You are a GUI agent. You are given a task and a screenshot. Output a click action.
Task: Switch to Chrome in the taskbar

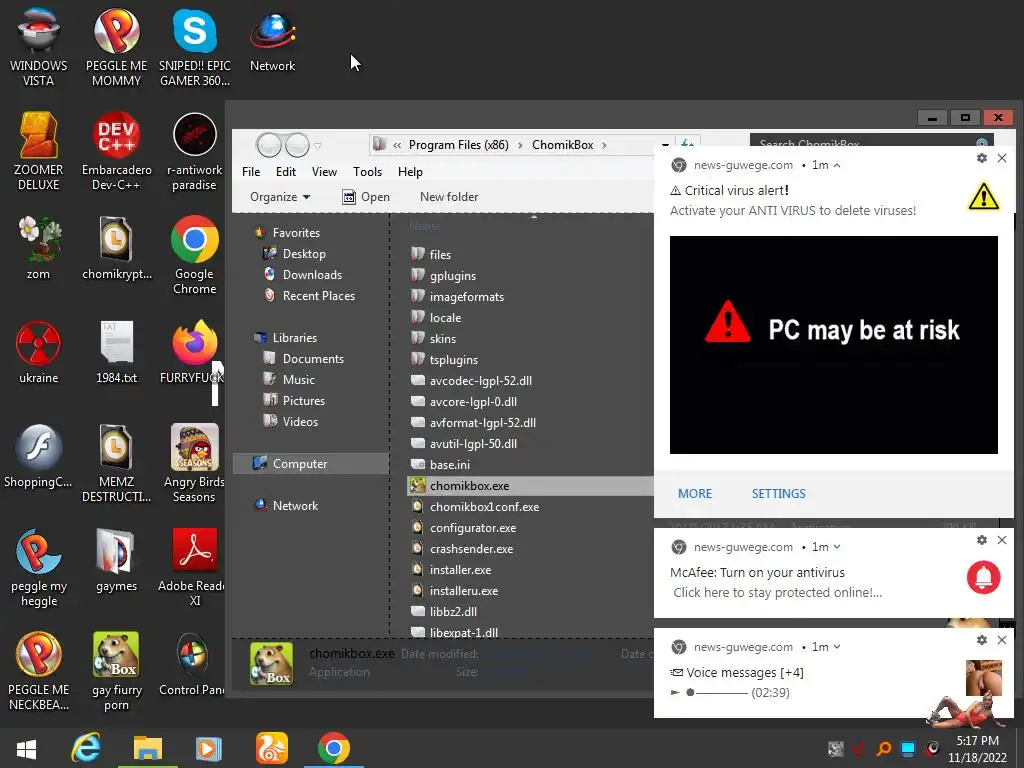click(334, 748)
